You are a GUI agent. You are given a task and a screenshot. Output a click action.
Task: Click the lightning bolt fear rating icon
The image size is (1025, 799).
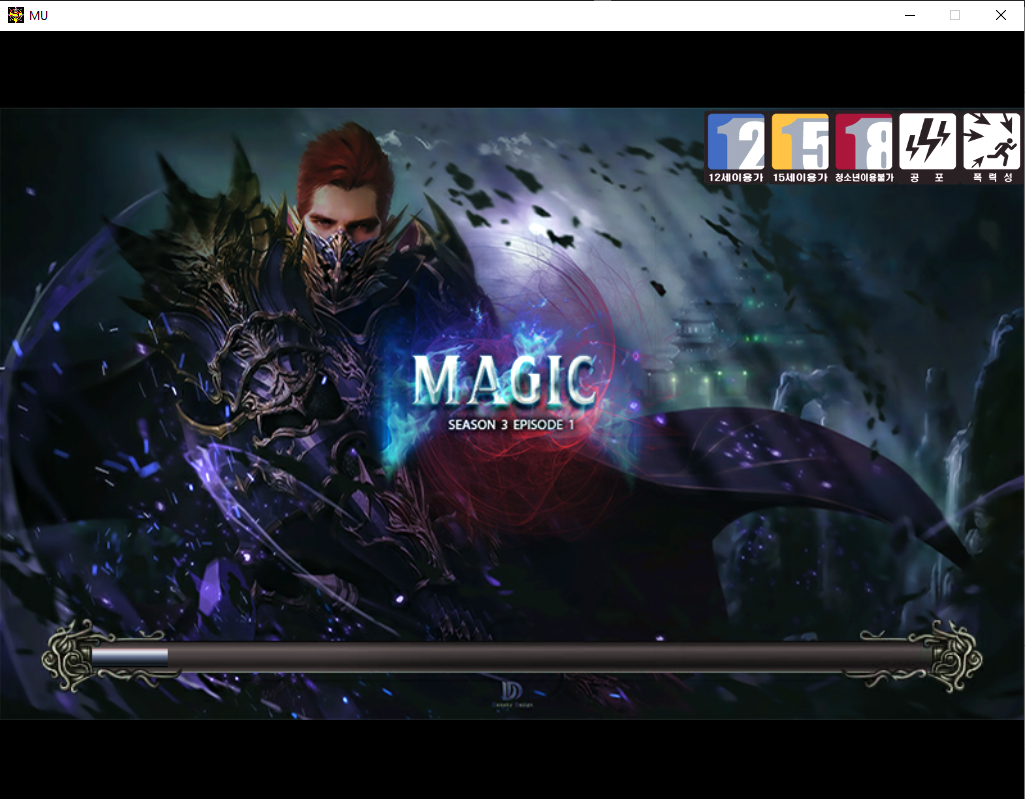(927, 142)
